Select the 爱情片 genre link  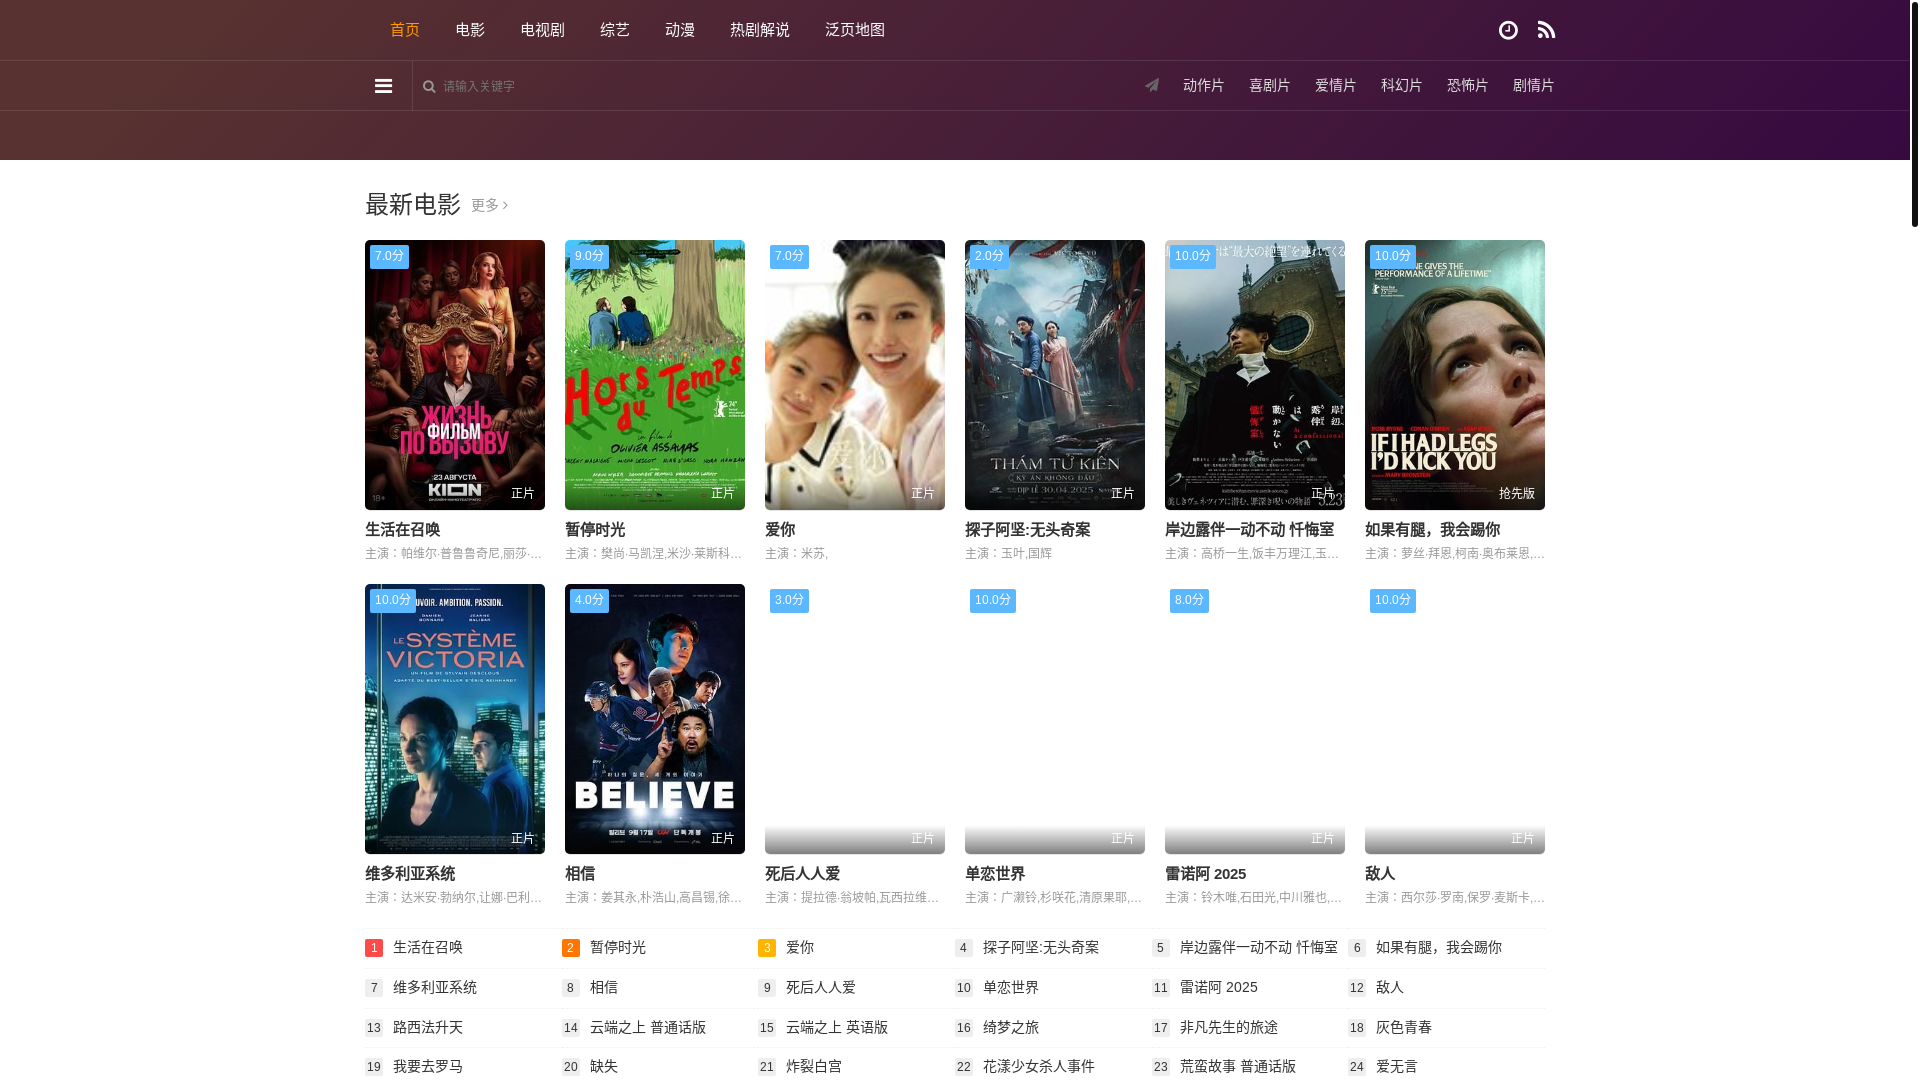(x=1335, y=85)
